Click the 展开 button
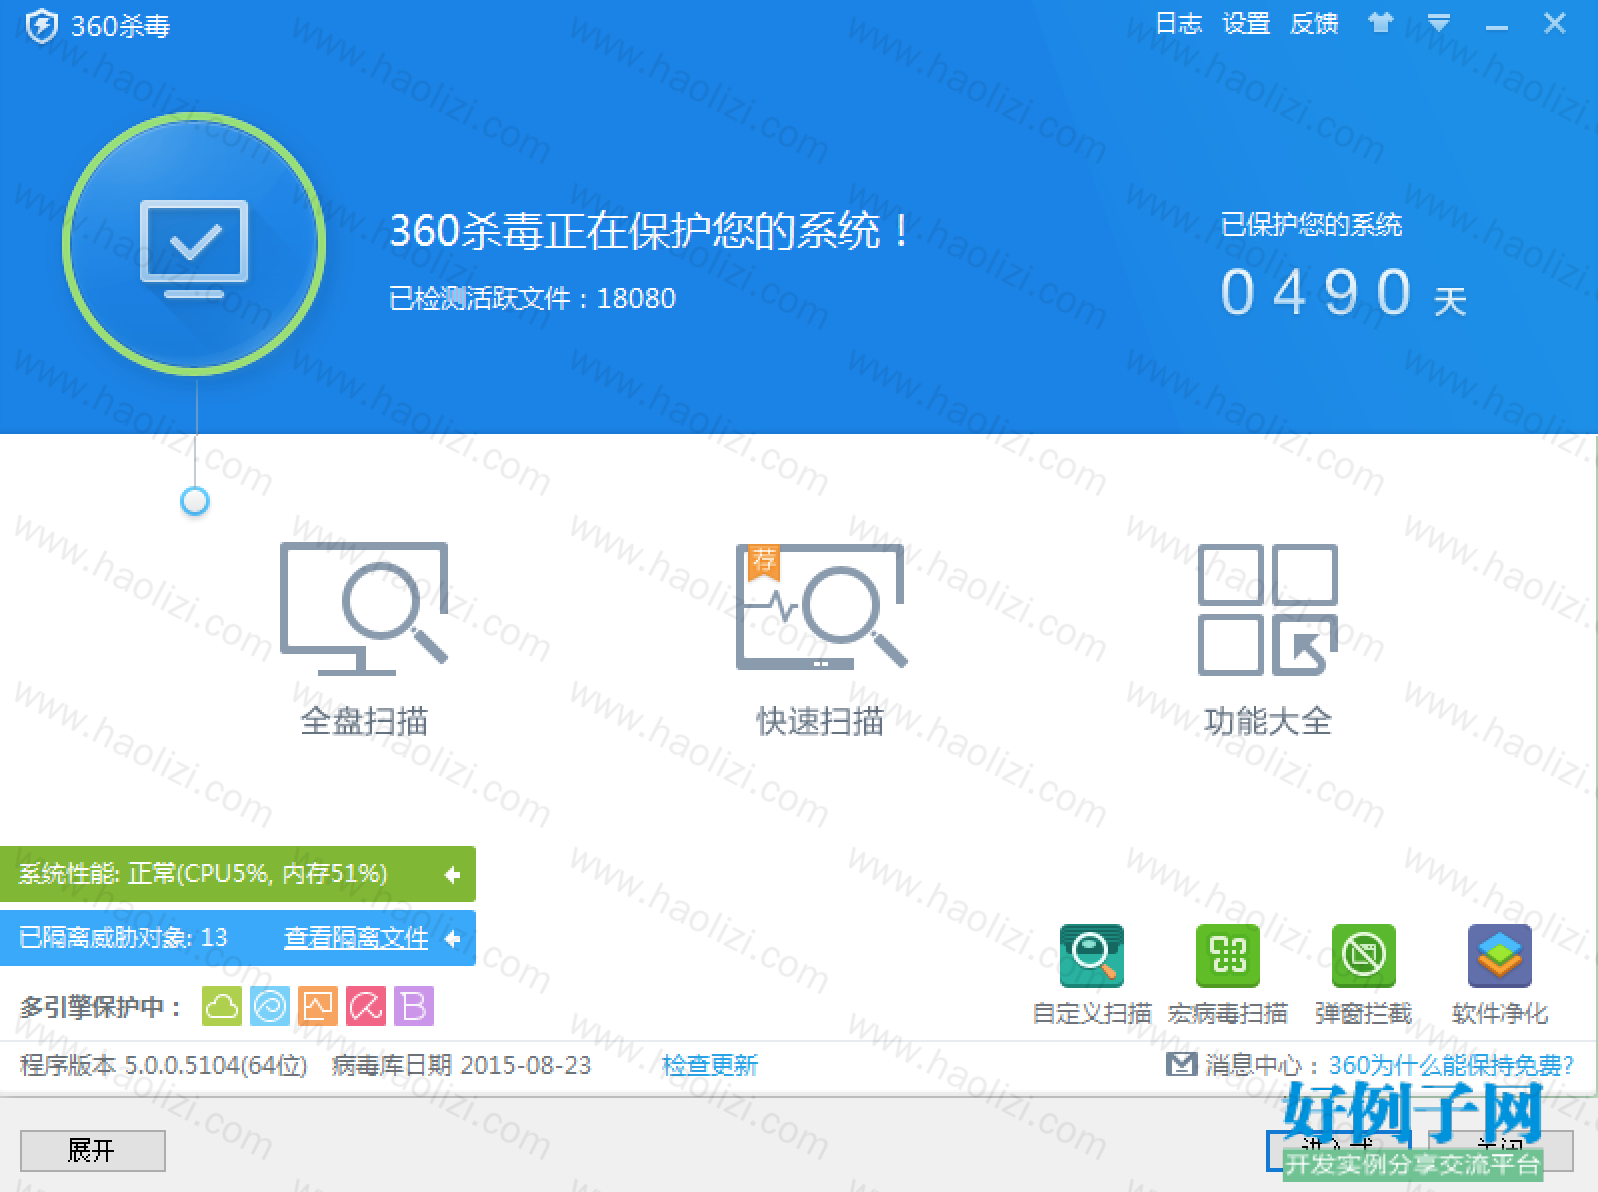The width and height of the screenshot is (1598, 1192). pyautogui.click(x=92, y=1151)
